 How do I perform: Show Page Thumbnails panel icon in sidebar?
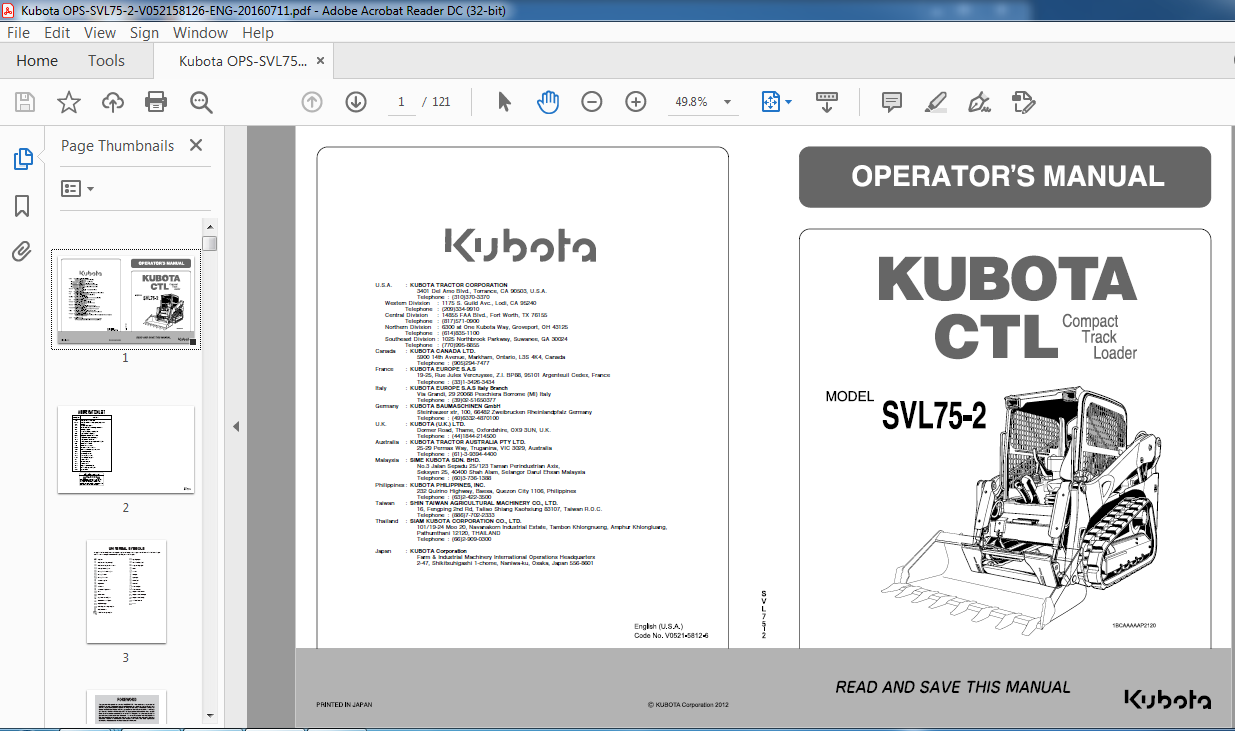22,159
